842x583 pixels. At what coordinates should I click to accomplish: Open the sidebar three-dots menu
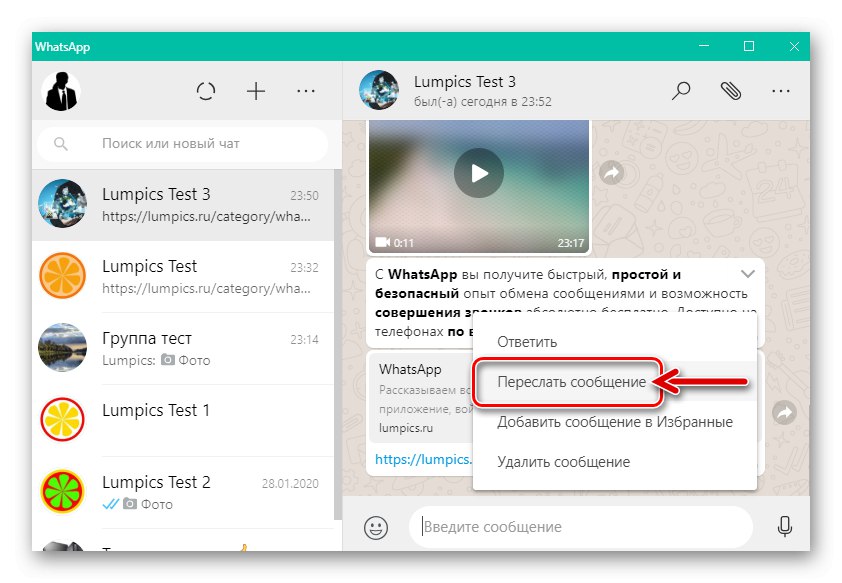[x=306, y=91]
